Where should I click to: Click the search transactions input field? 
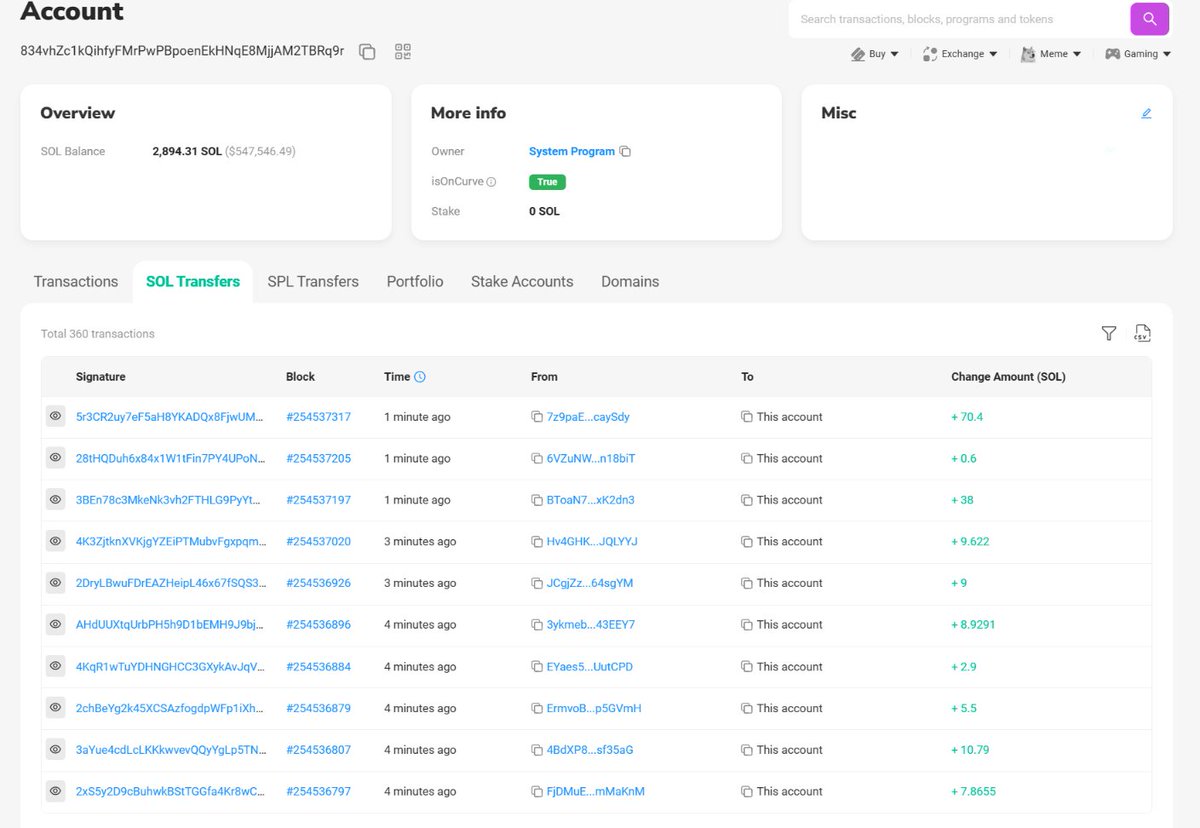tap(959, 19)
